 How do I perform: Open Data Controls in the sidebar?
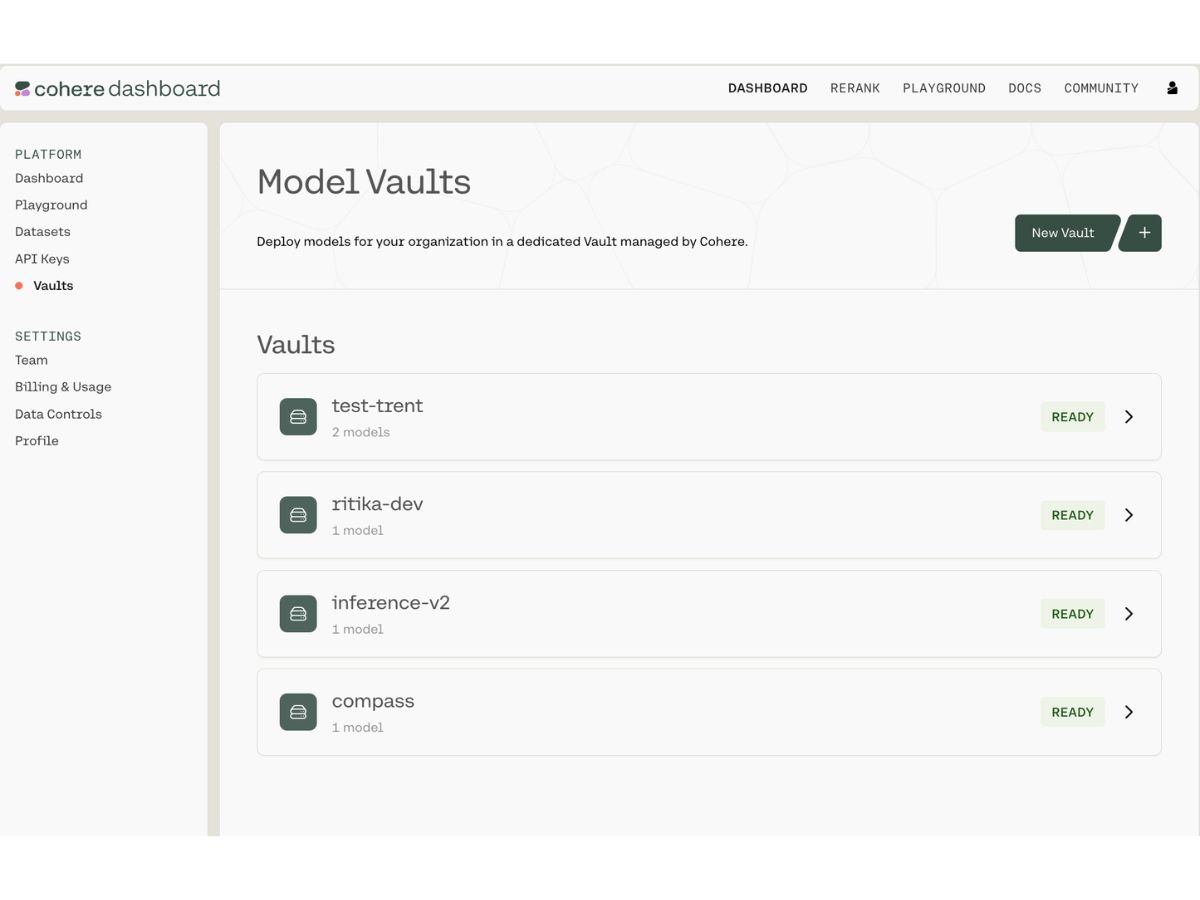click(x=58, y=414)
